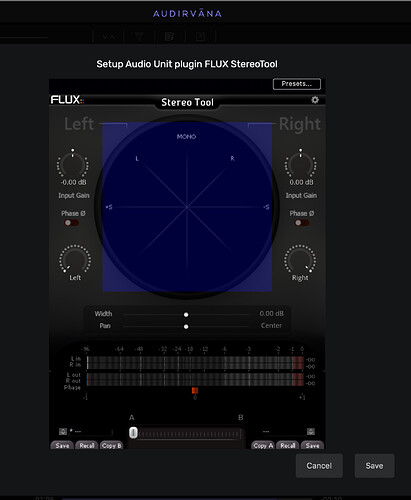
Task: Click Copy A button
Action: pyautogui.click(x=263, y=445)
